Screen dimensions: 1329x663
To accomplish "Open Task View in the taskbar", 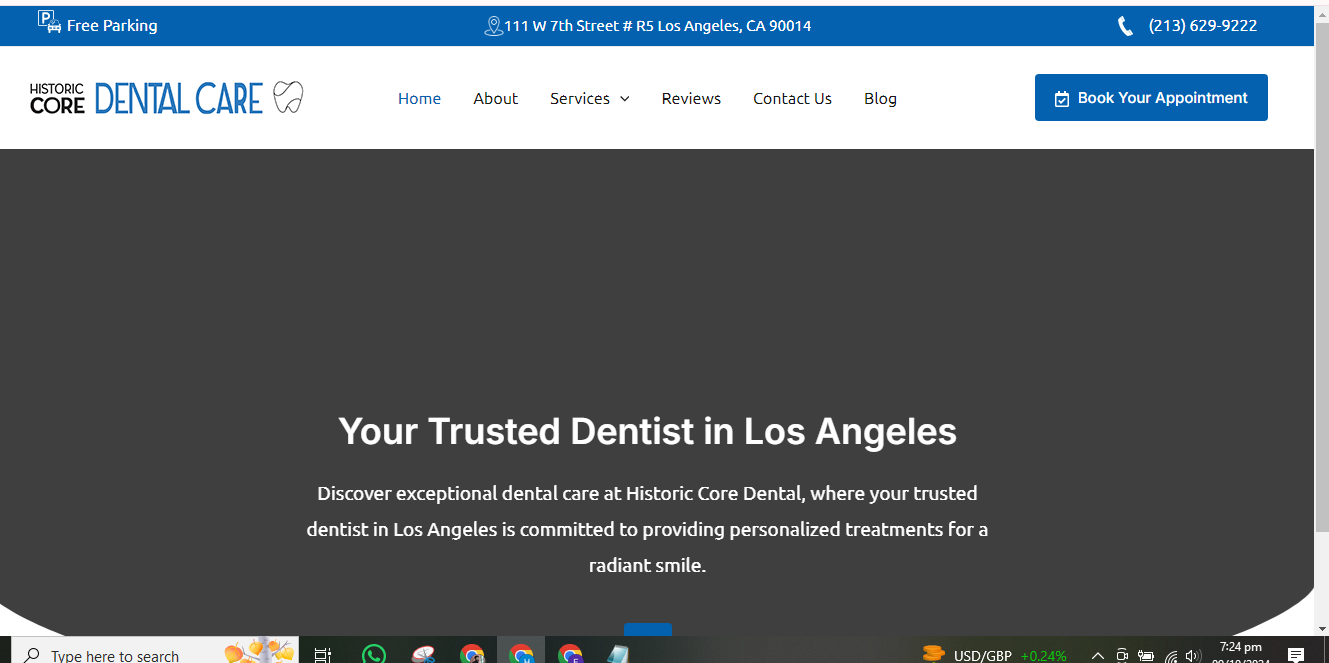I will pos(322,655).
